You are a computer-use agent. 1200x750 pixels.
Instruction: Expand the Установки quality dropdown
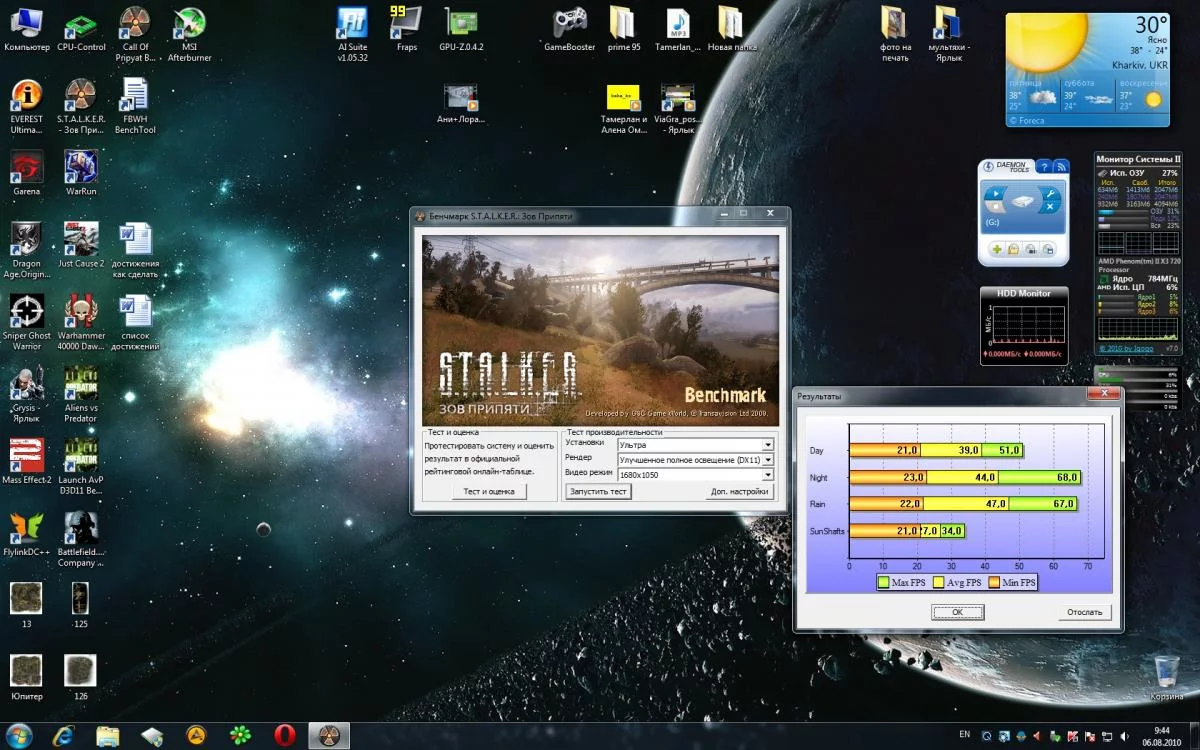767,445
